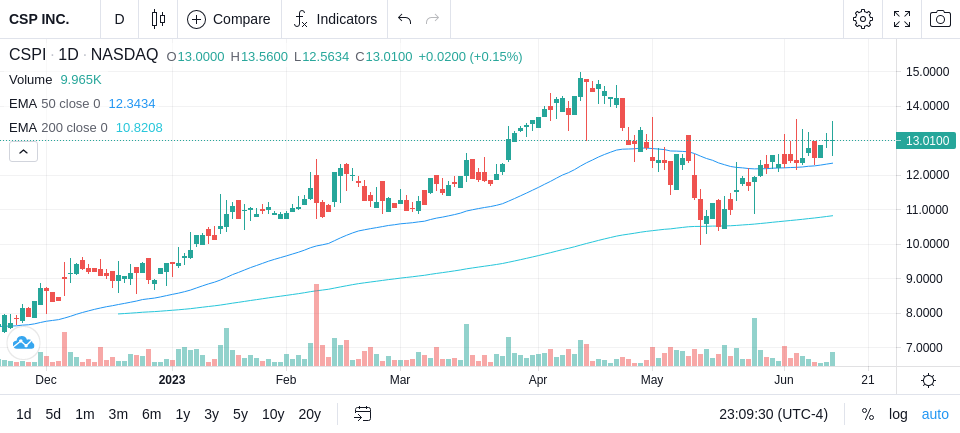Open the Indicators menu
This screenshot has height=433, width=960.
click(x=335, y=19)
